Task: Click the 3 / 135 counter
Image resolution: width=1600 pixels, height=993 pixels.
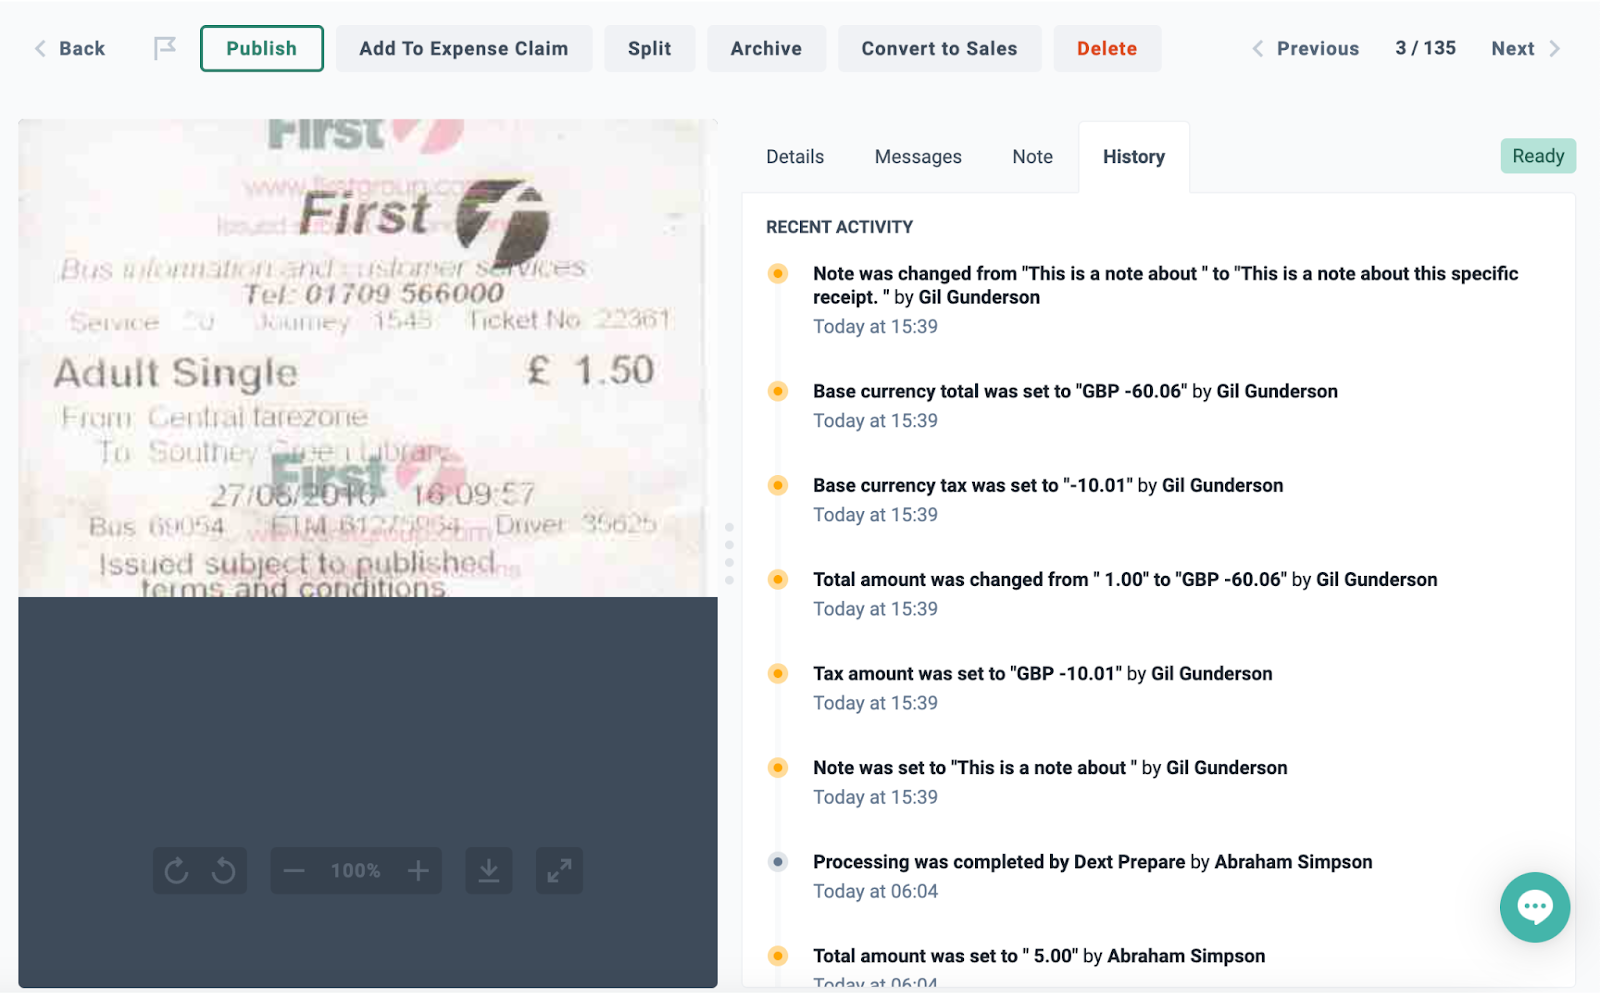Action: point(1426,48)
